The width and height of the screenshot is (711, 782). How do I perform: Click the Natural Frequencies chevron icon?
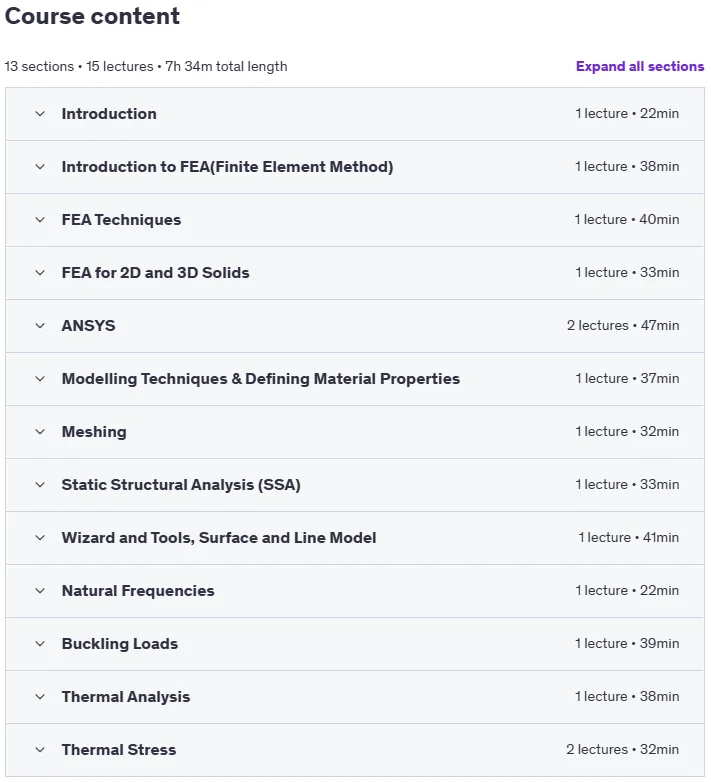[40, 591]
